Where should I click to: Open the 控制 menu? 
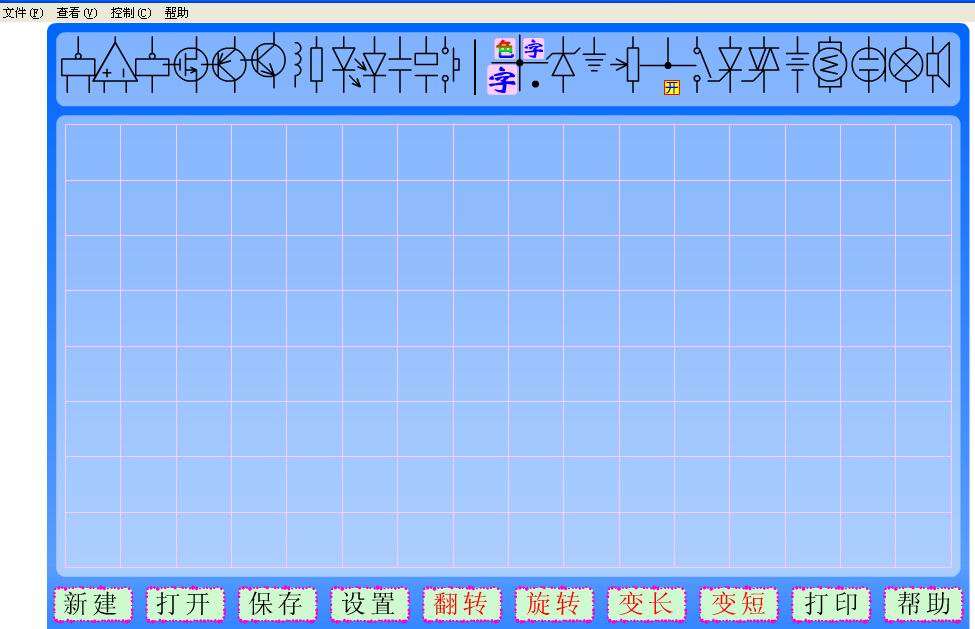click(131, 13)
